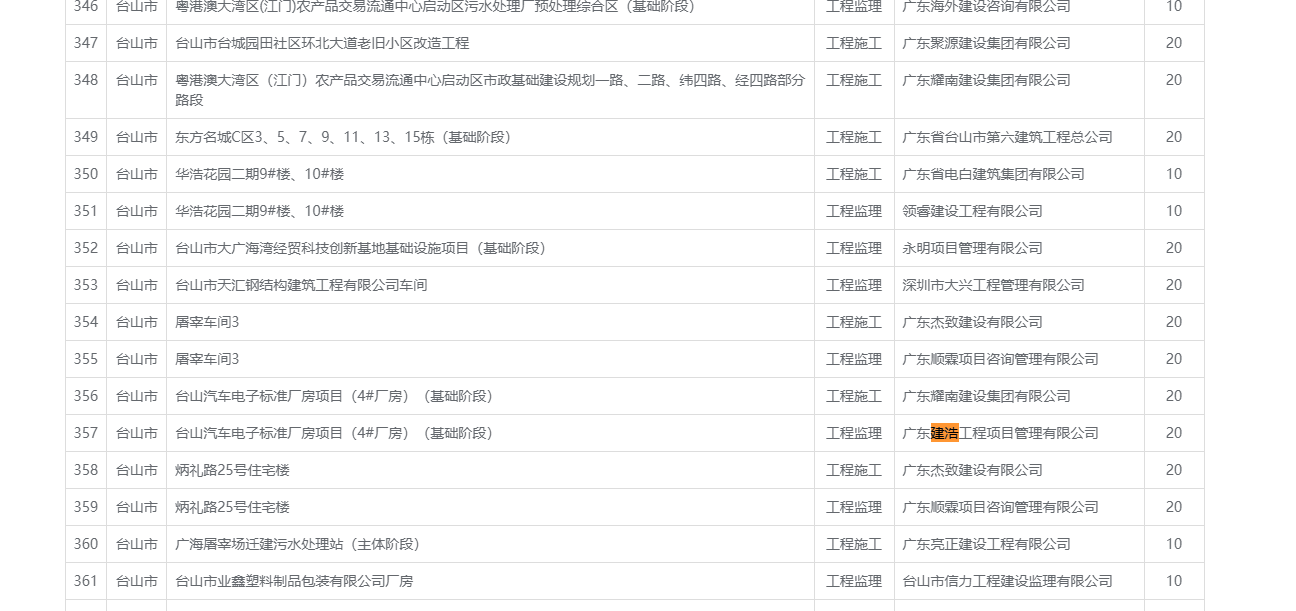Select 华浩花园二期9#楼、10#楼 in row 350
The width and height of the screenshot is (1296, 611).
tap(259, 174)
